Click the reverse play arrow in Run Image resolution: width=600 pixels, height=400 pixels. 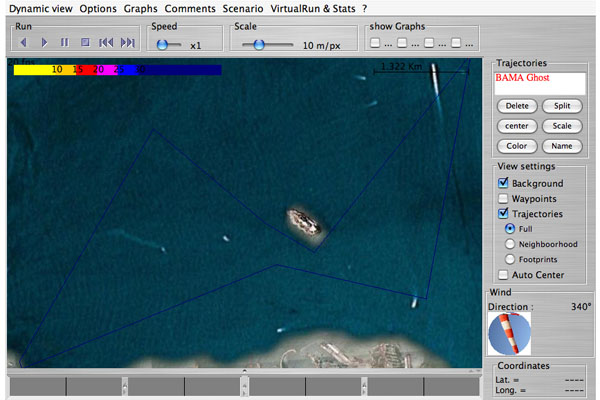point(24,42)
